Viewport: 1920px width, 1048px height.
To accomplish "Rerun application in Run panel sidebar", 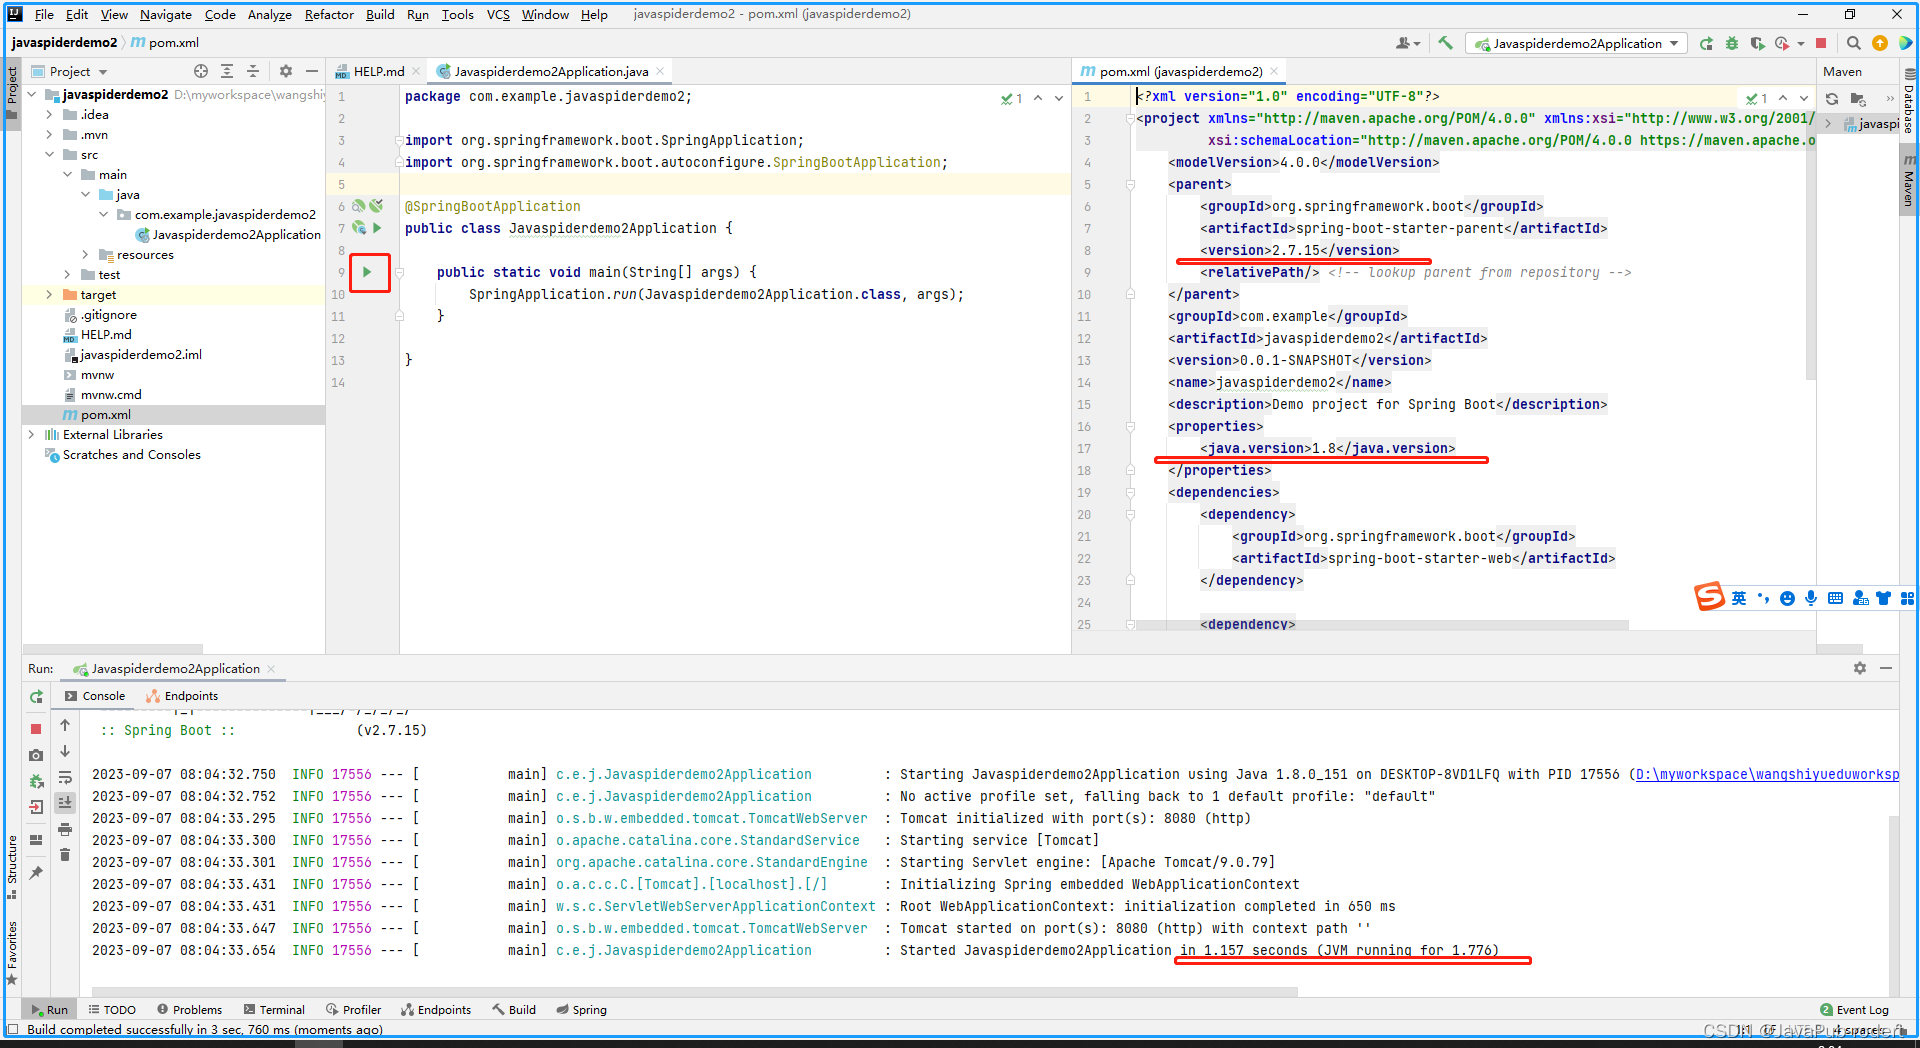I will (36, 697).
